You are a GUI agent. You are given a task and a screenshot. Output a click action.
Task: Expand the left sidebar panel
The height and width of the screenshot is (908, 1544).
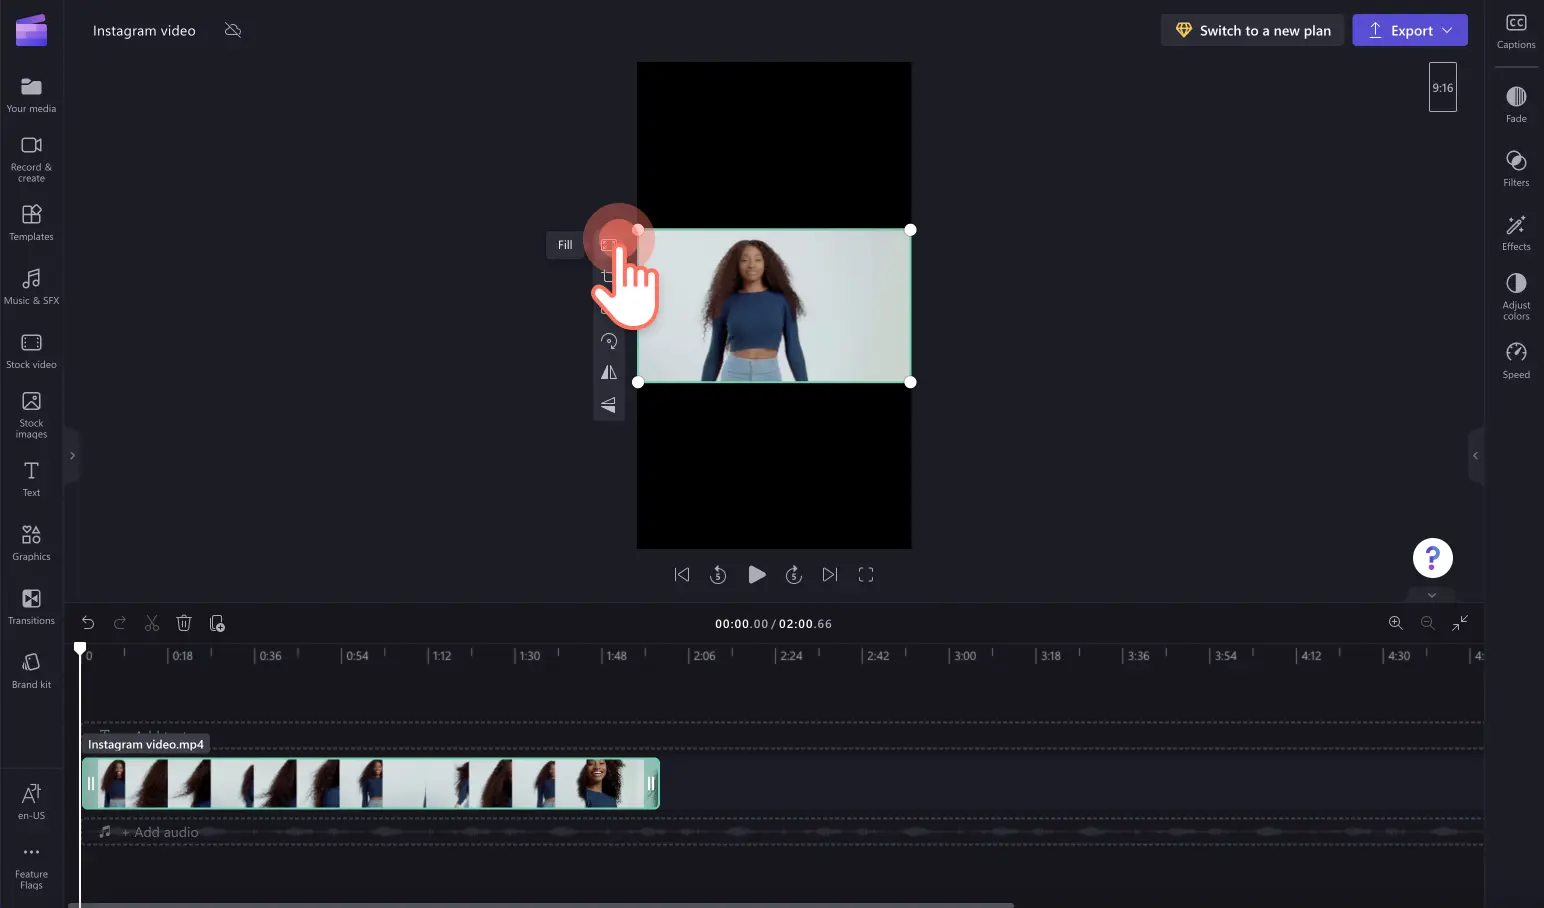72,456
